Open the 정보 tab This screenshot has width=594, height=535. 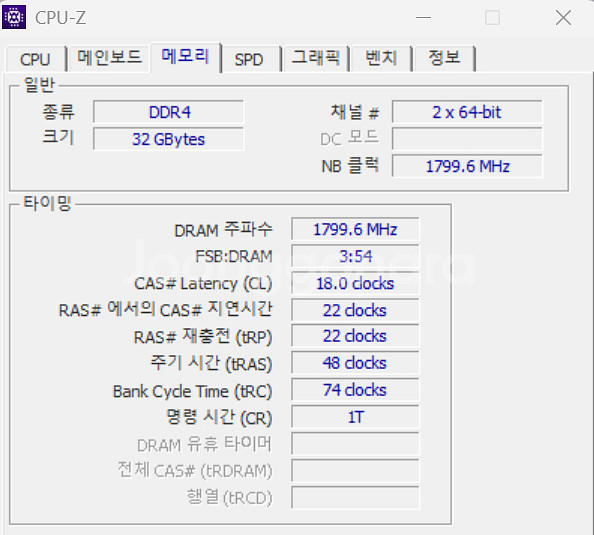coord(444,58)
